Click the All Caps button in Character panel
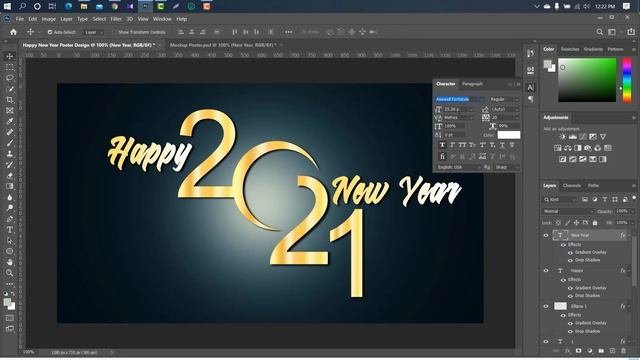This screenshot has width=640, height=360. click(x=462, y=145)
